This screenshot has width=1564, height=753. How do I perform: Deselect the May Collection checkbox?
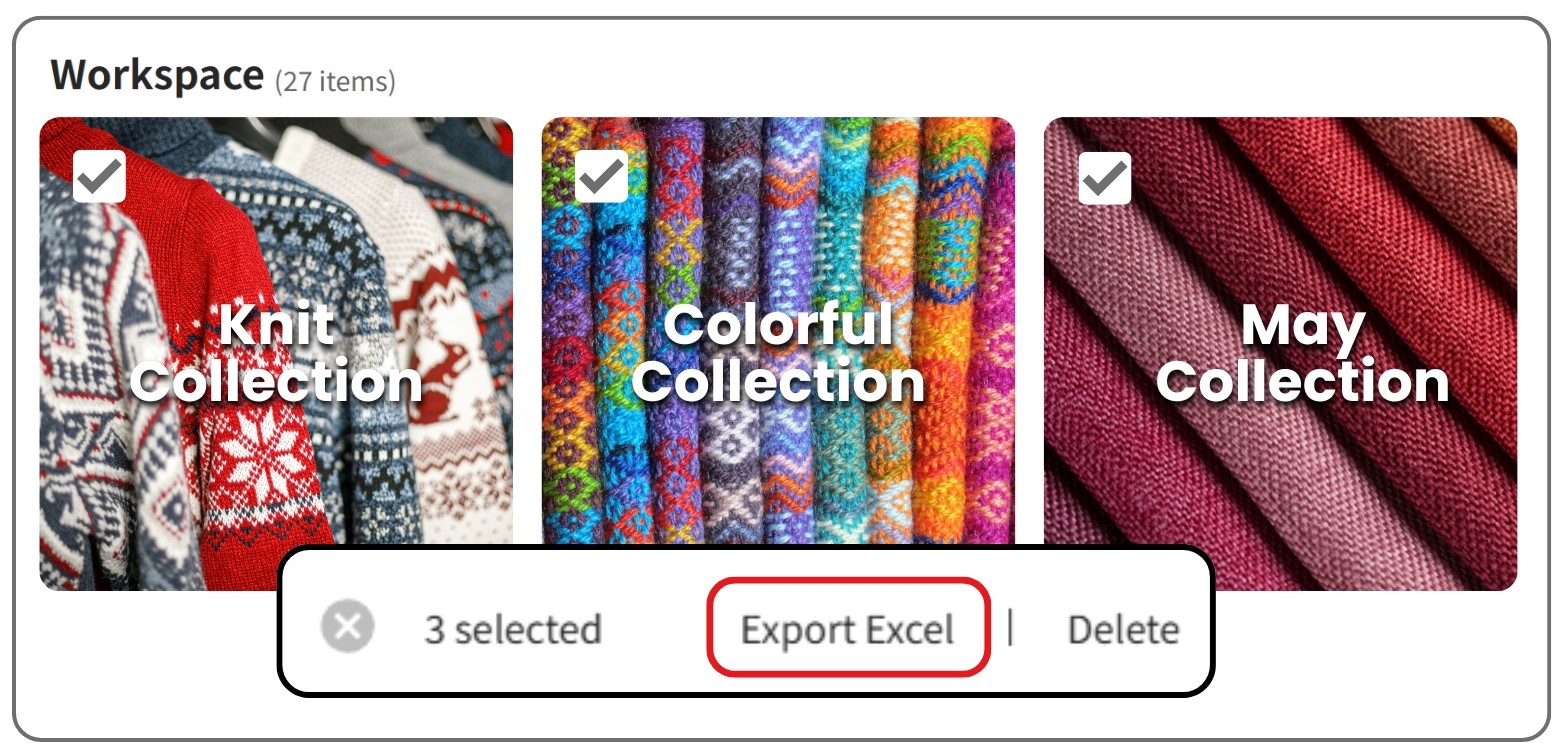[1105, 178]
